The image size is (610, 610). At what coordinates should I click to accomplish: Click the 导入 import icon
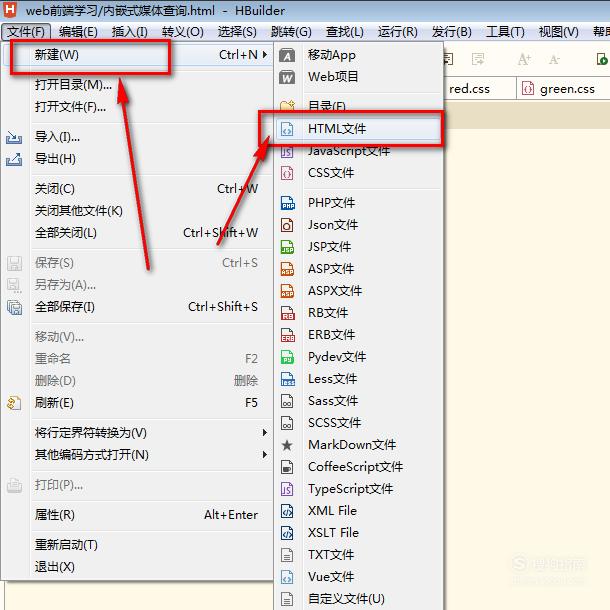[x=14, y=137]
